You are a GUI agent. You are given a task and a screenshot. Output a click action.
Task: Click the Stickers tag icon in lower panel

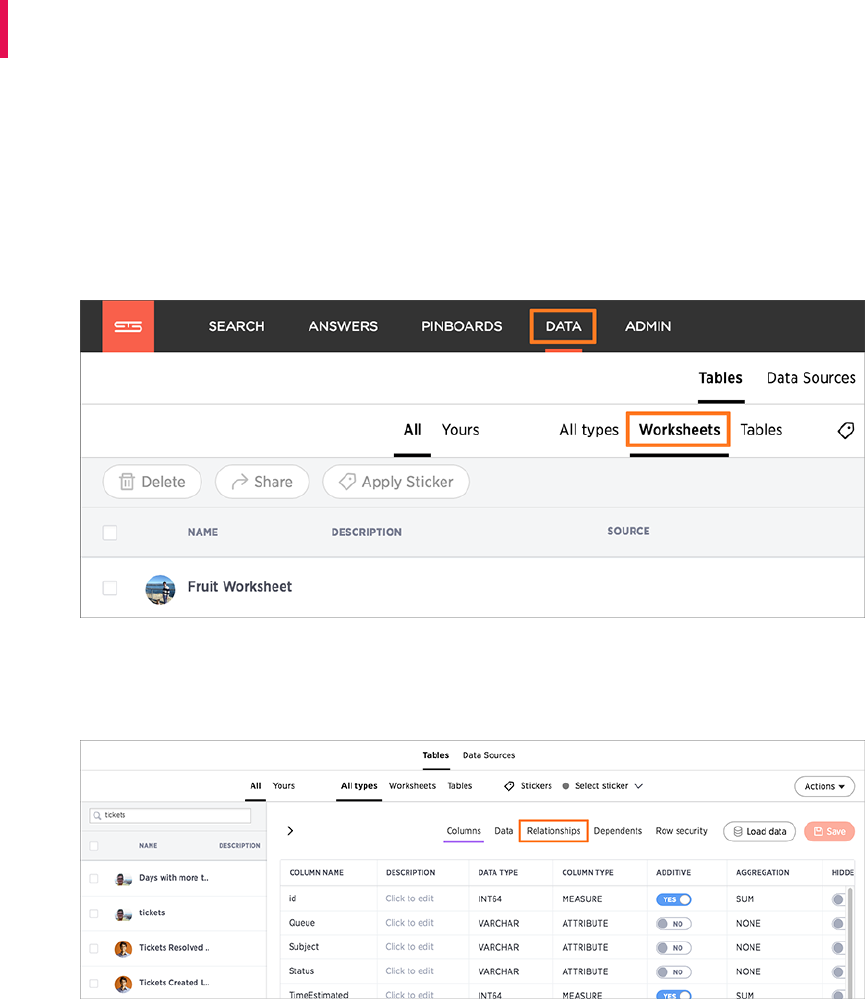click(x=509, y=786)
